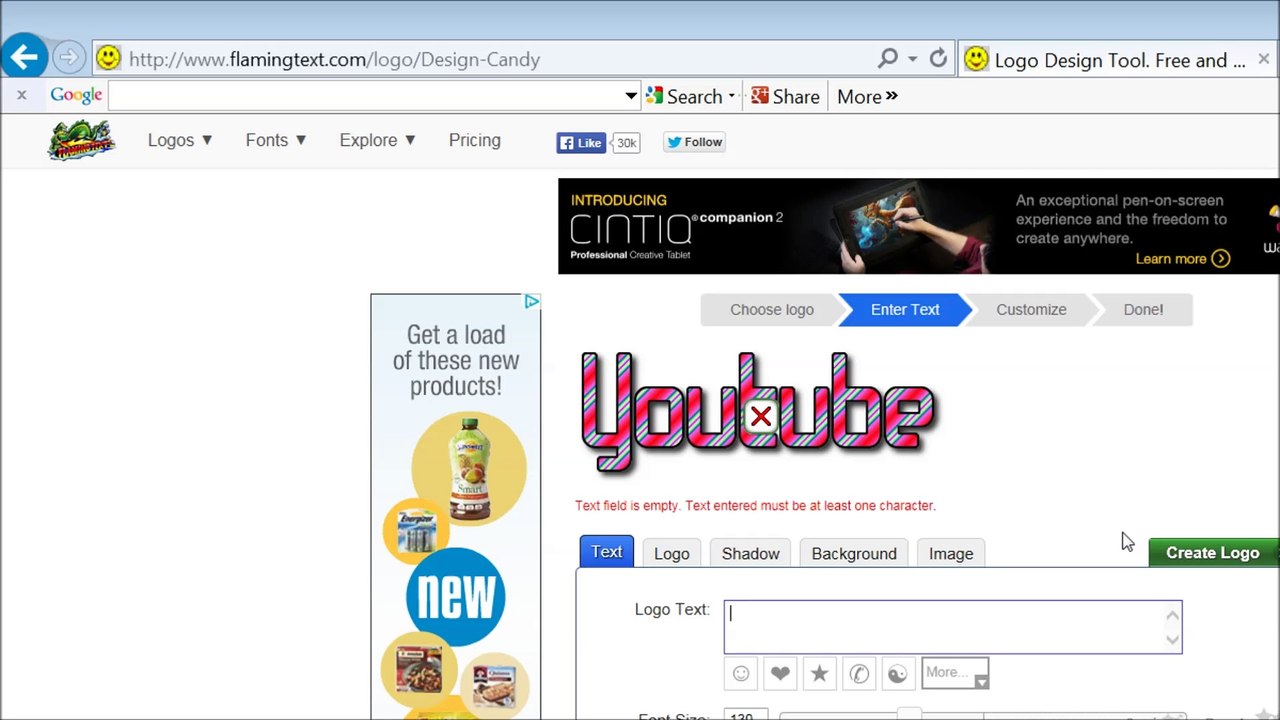
Task: Open the Explore dropdown menu
Action: point(378,141)
